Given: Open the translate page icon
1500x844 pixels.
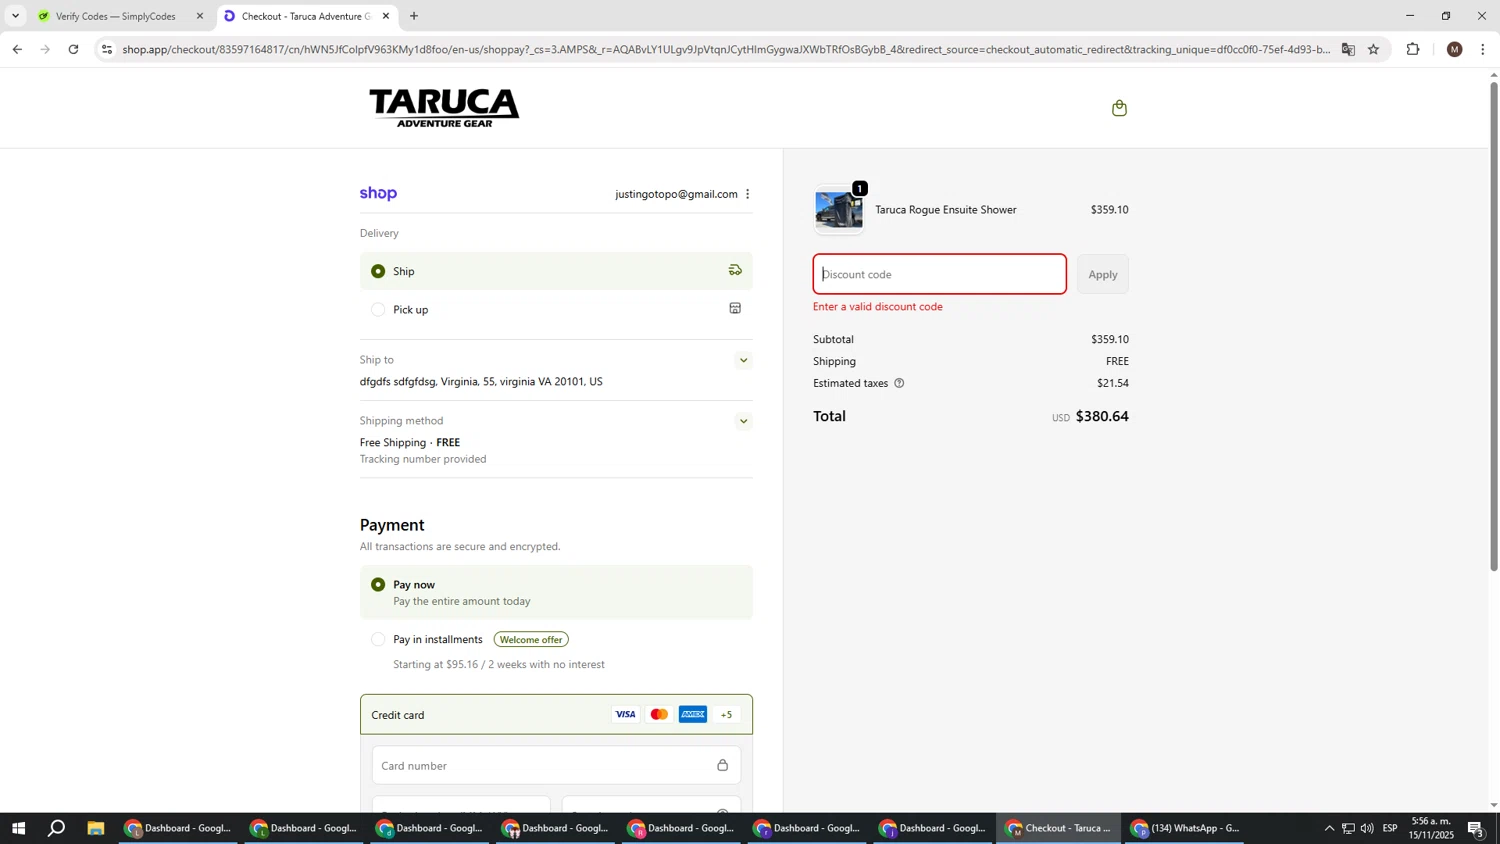Looking at the screenshot, I should tap(1348, 49).
